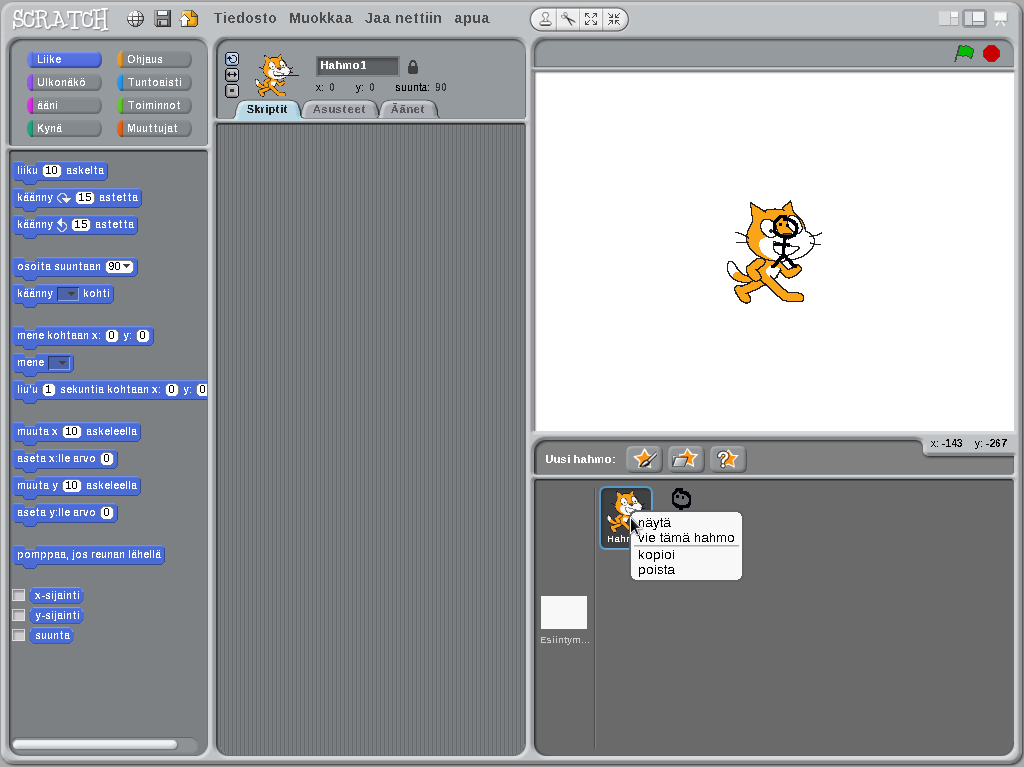
Task: Click the globe language icon
Action: tap(136, 19)
